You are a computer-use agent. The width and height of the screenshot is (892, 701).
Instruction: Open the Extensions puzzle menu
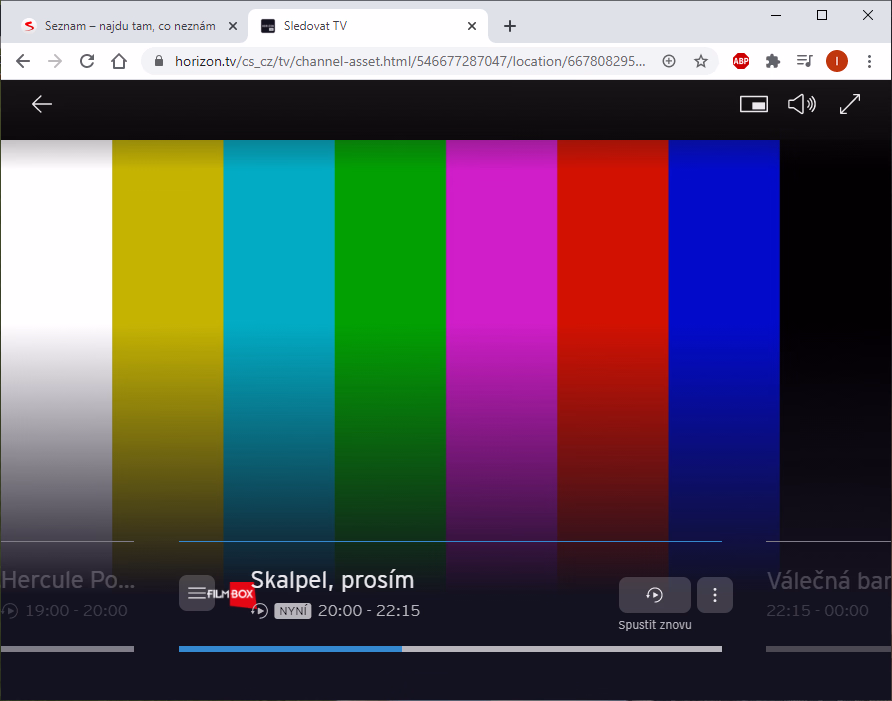click(773, 61)
